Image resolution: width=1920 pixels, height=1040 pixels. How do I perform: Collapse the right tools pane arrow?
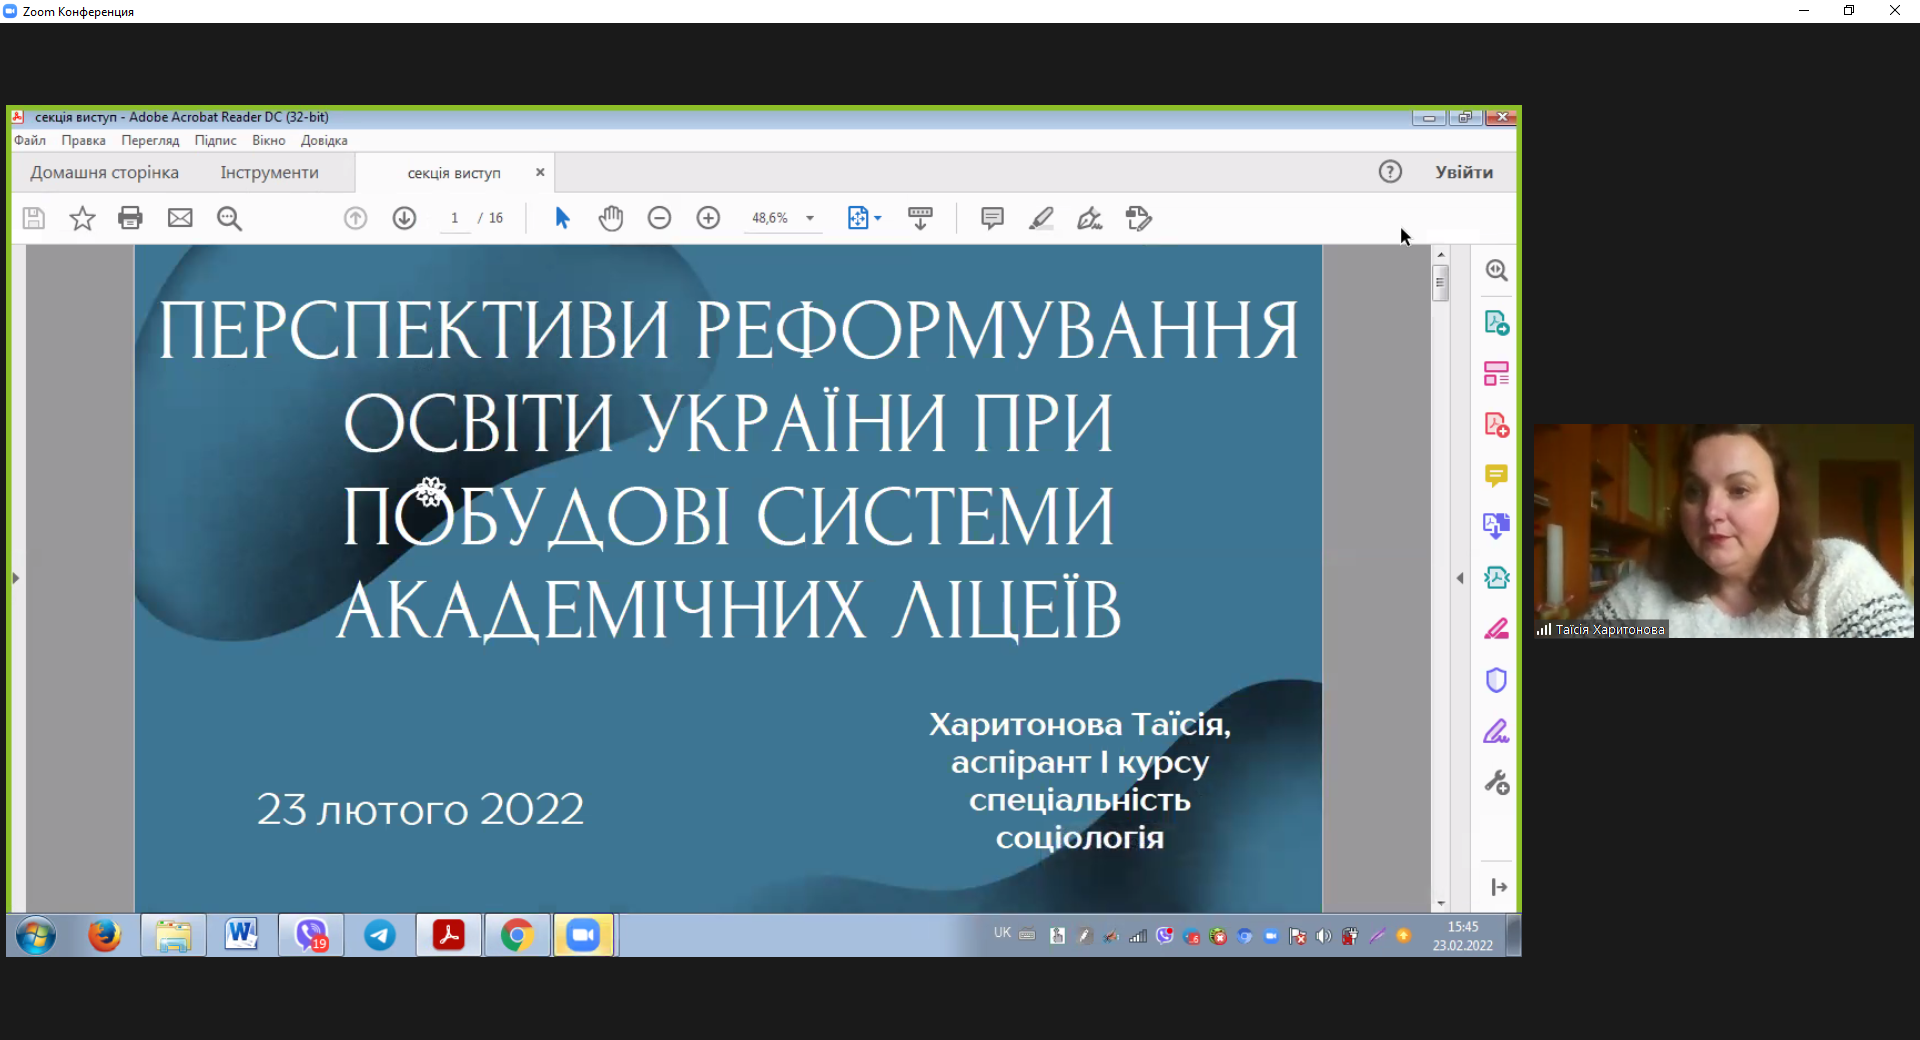coord(1498,887)
